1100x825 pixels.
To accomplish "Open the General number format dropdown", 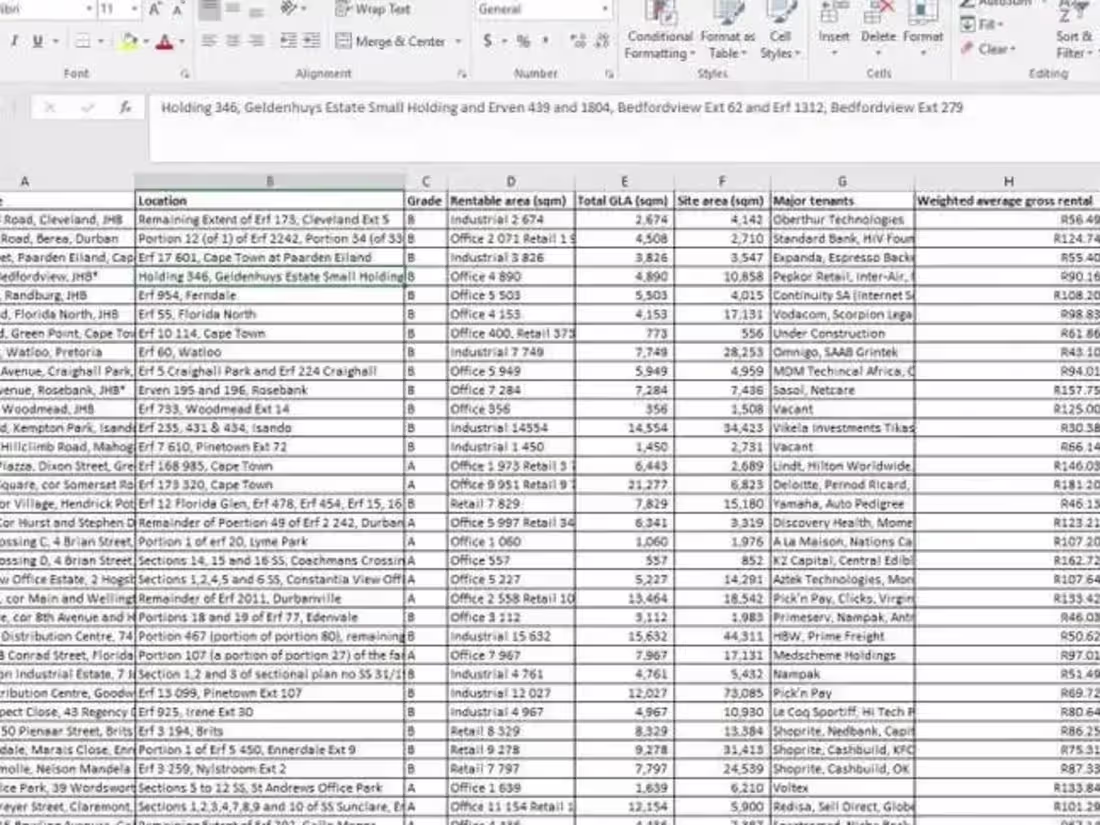I will (605, 8).
